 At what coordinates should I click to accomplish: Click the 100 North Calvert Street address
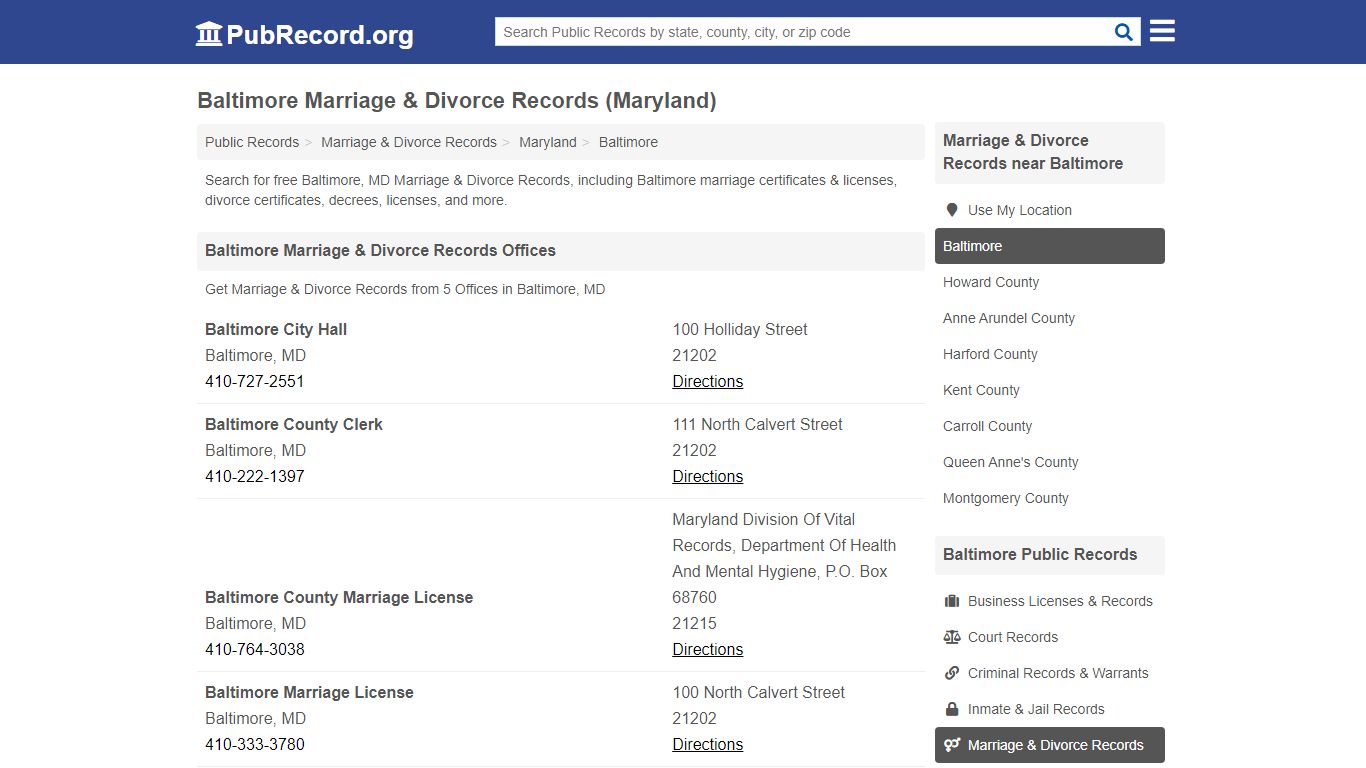tap(758, 692)
